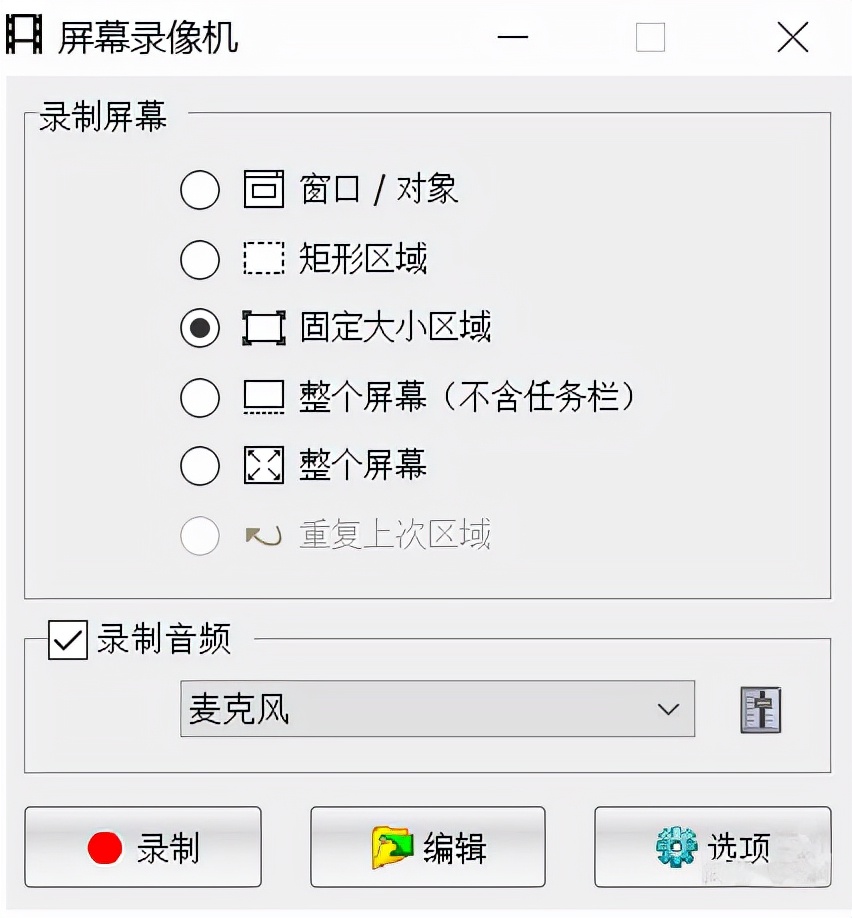Click the full screen arrows icon
Viewport: 852px width, 918px height.
[264, 465]
